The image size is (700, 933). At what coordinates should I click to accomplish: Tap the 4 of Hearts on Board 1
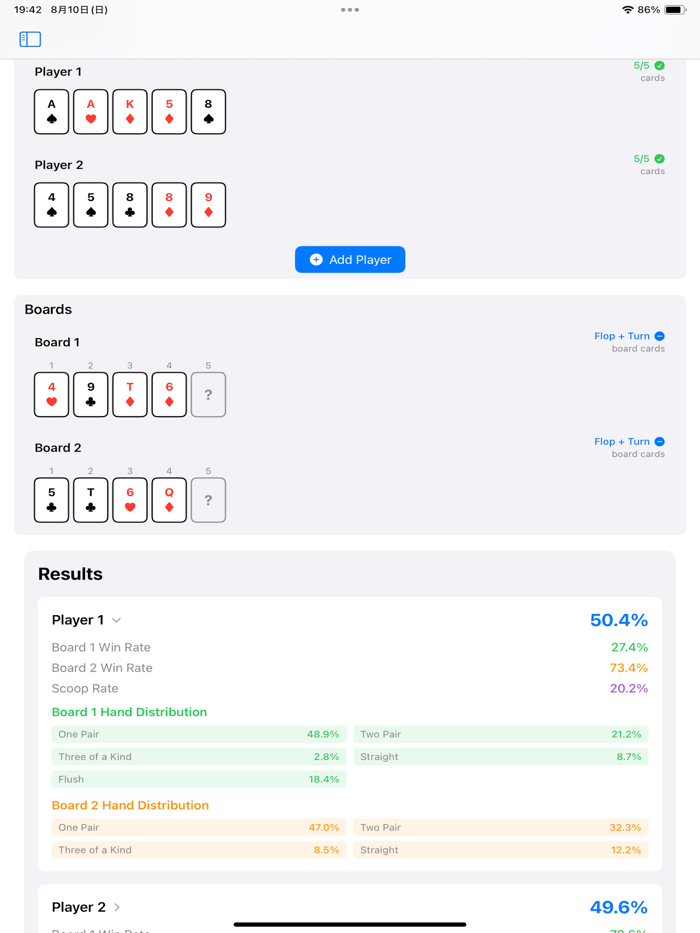(x=51, y=394)
